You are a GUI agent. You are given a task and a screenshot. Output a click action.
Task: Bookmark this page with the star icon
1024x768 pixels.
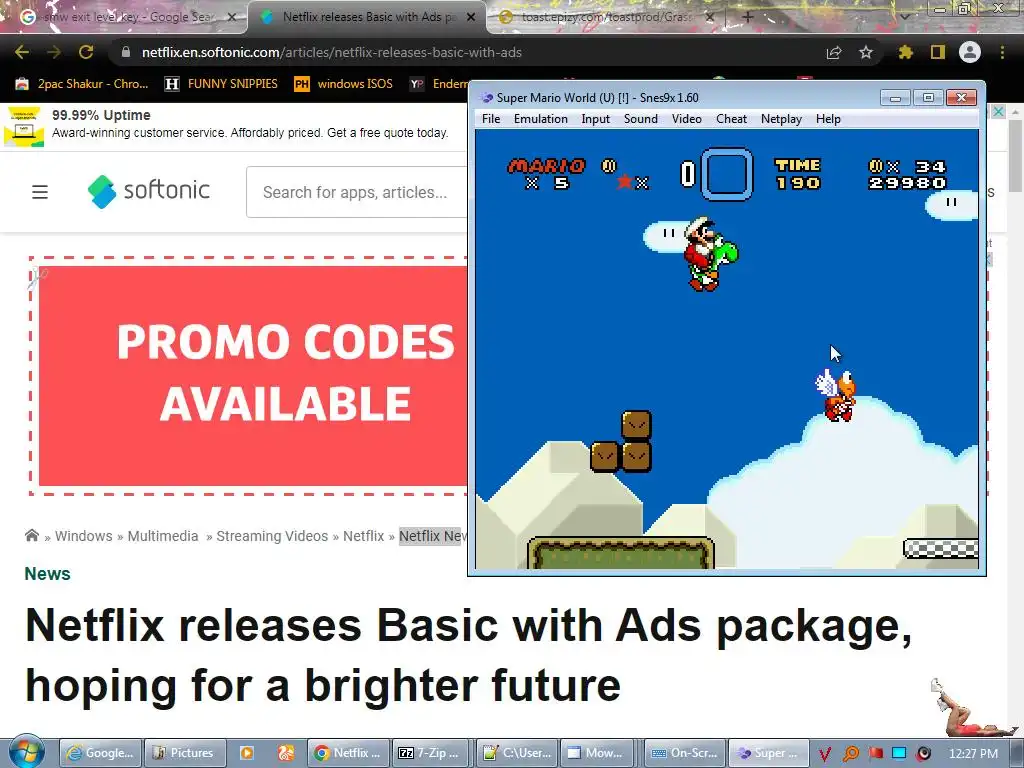(x=866, y=52)
